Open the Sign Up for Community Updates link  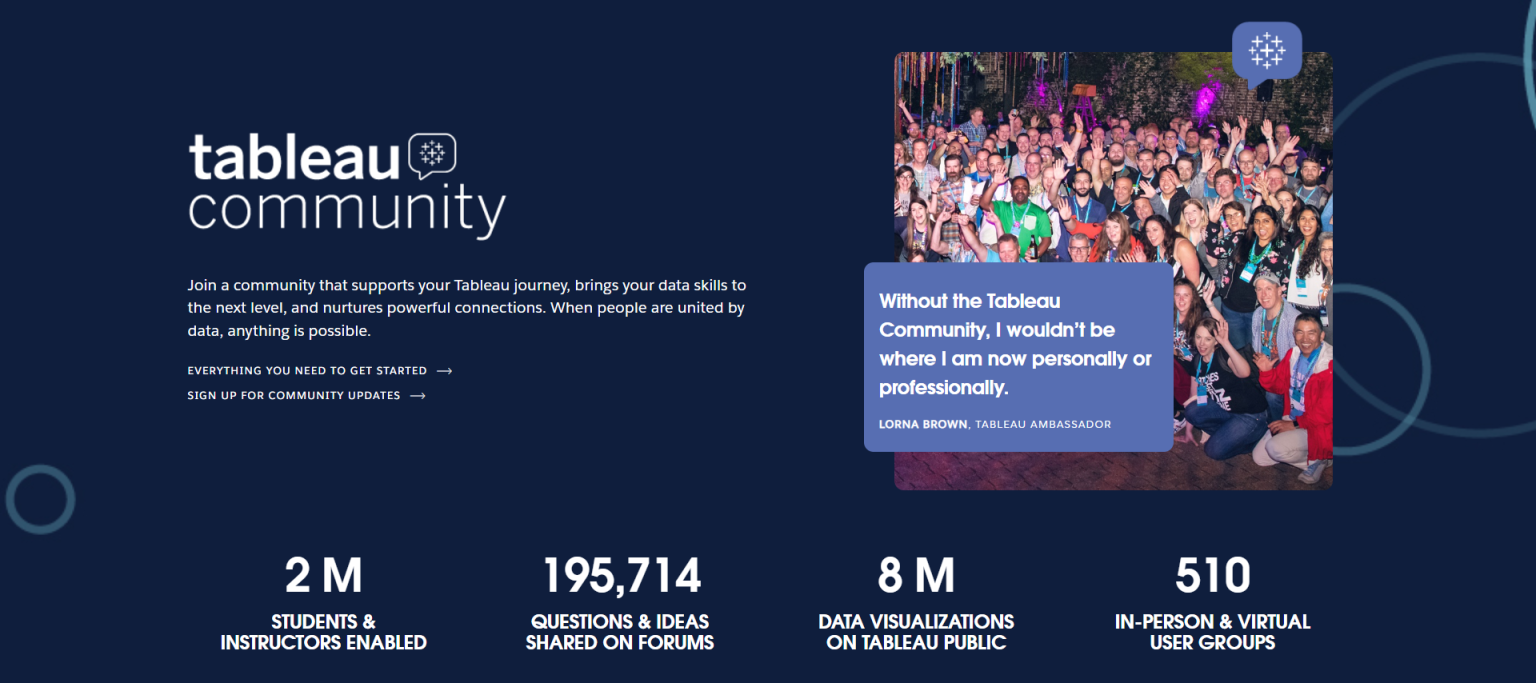point(293,396)
